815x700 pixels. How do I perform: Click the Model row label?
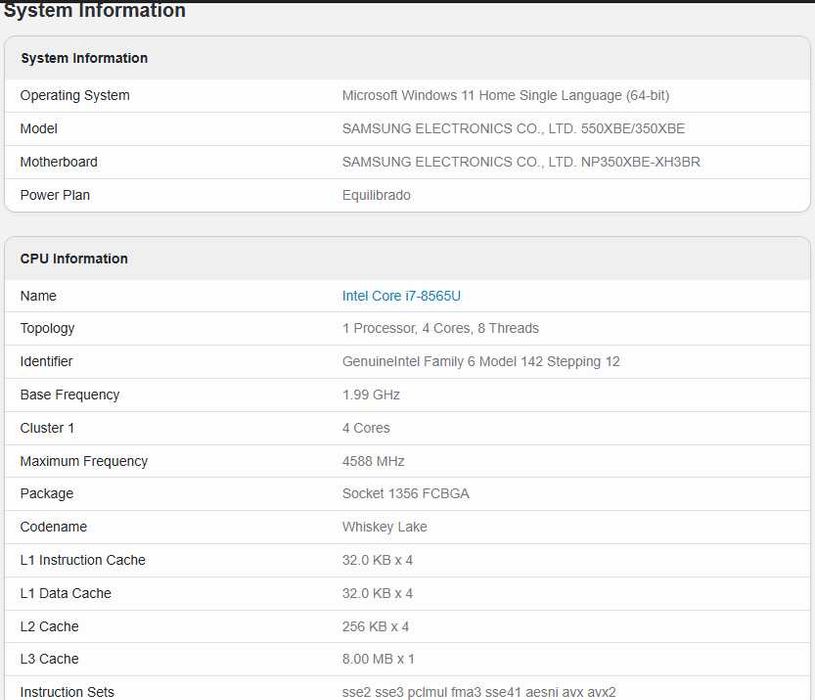[x=39, y=128]
